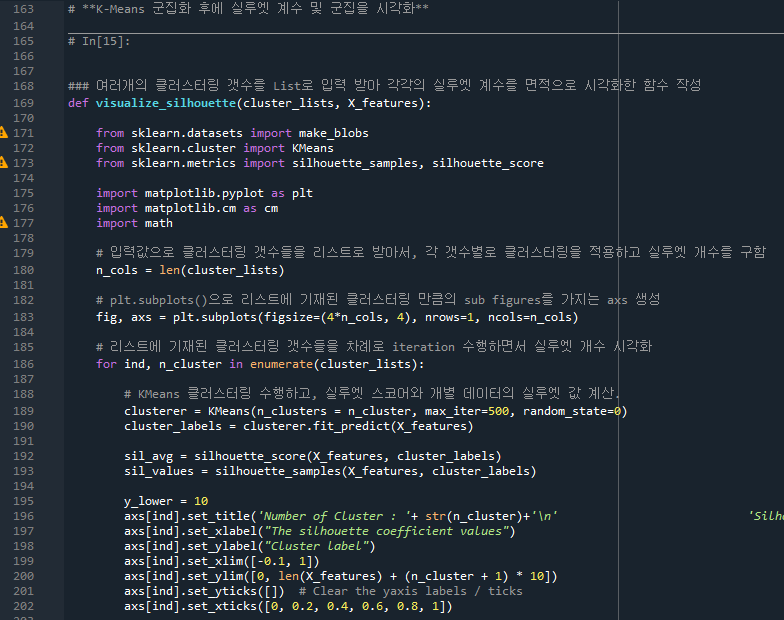This screenshot has height=620, width=784.
Task: Click the warning icon on line 173
Action: click(x=4, y=163)
